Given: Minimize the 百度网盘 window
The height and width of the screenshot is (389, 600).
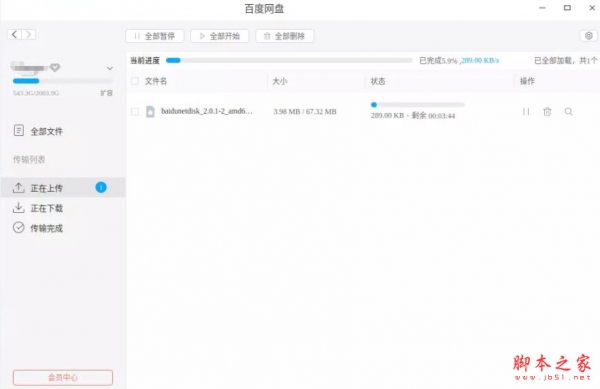Looking at the screenshot, I should pos(542,8).
